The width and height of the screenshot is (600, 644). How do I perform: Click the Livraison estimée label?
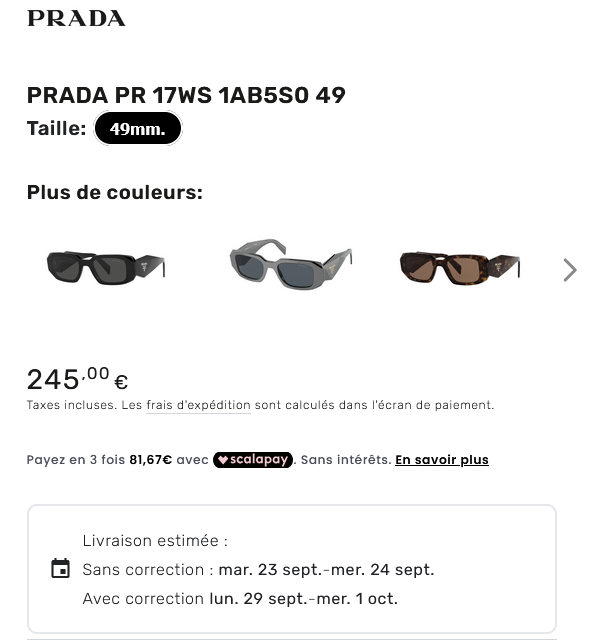pos(155,540)
